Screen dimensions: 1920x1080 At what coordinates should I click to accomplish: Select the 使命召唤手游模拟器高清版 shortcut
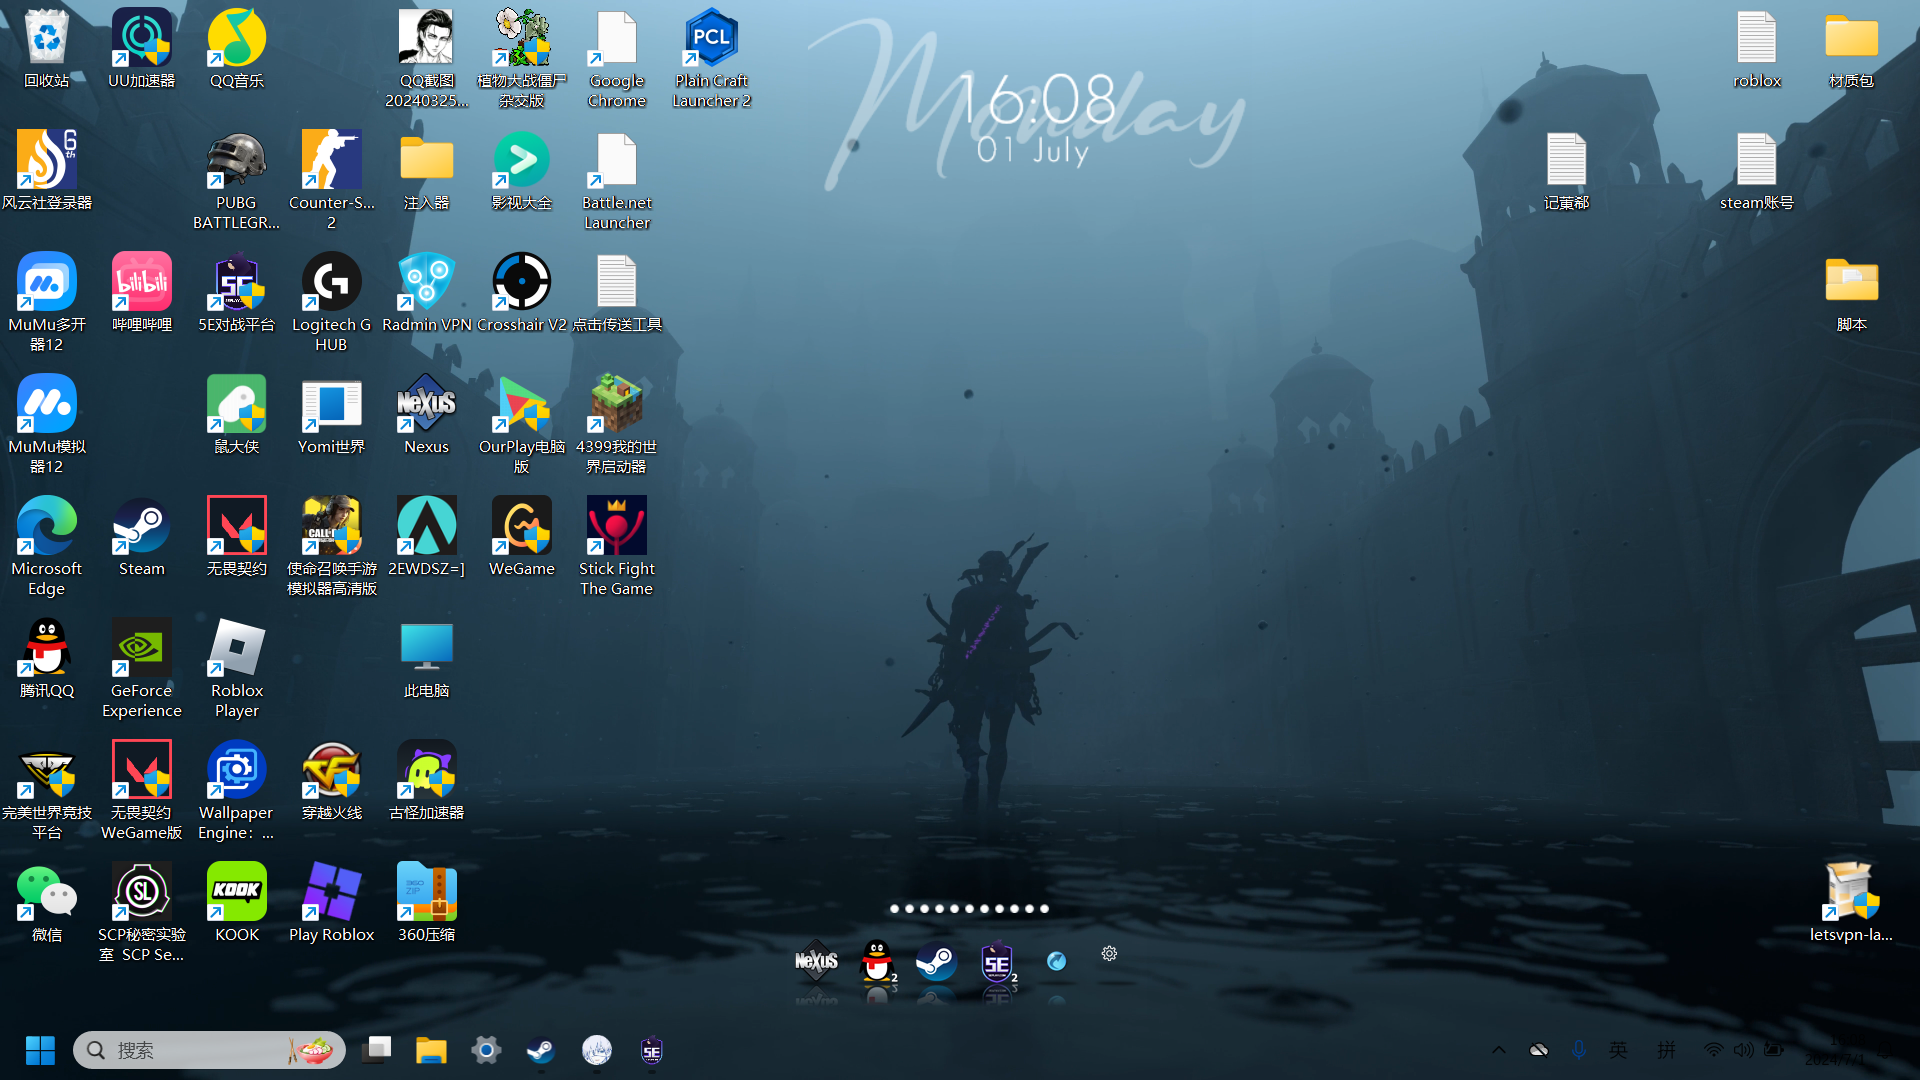click(332, 547)
